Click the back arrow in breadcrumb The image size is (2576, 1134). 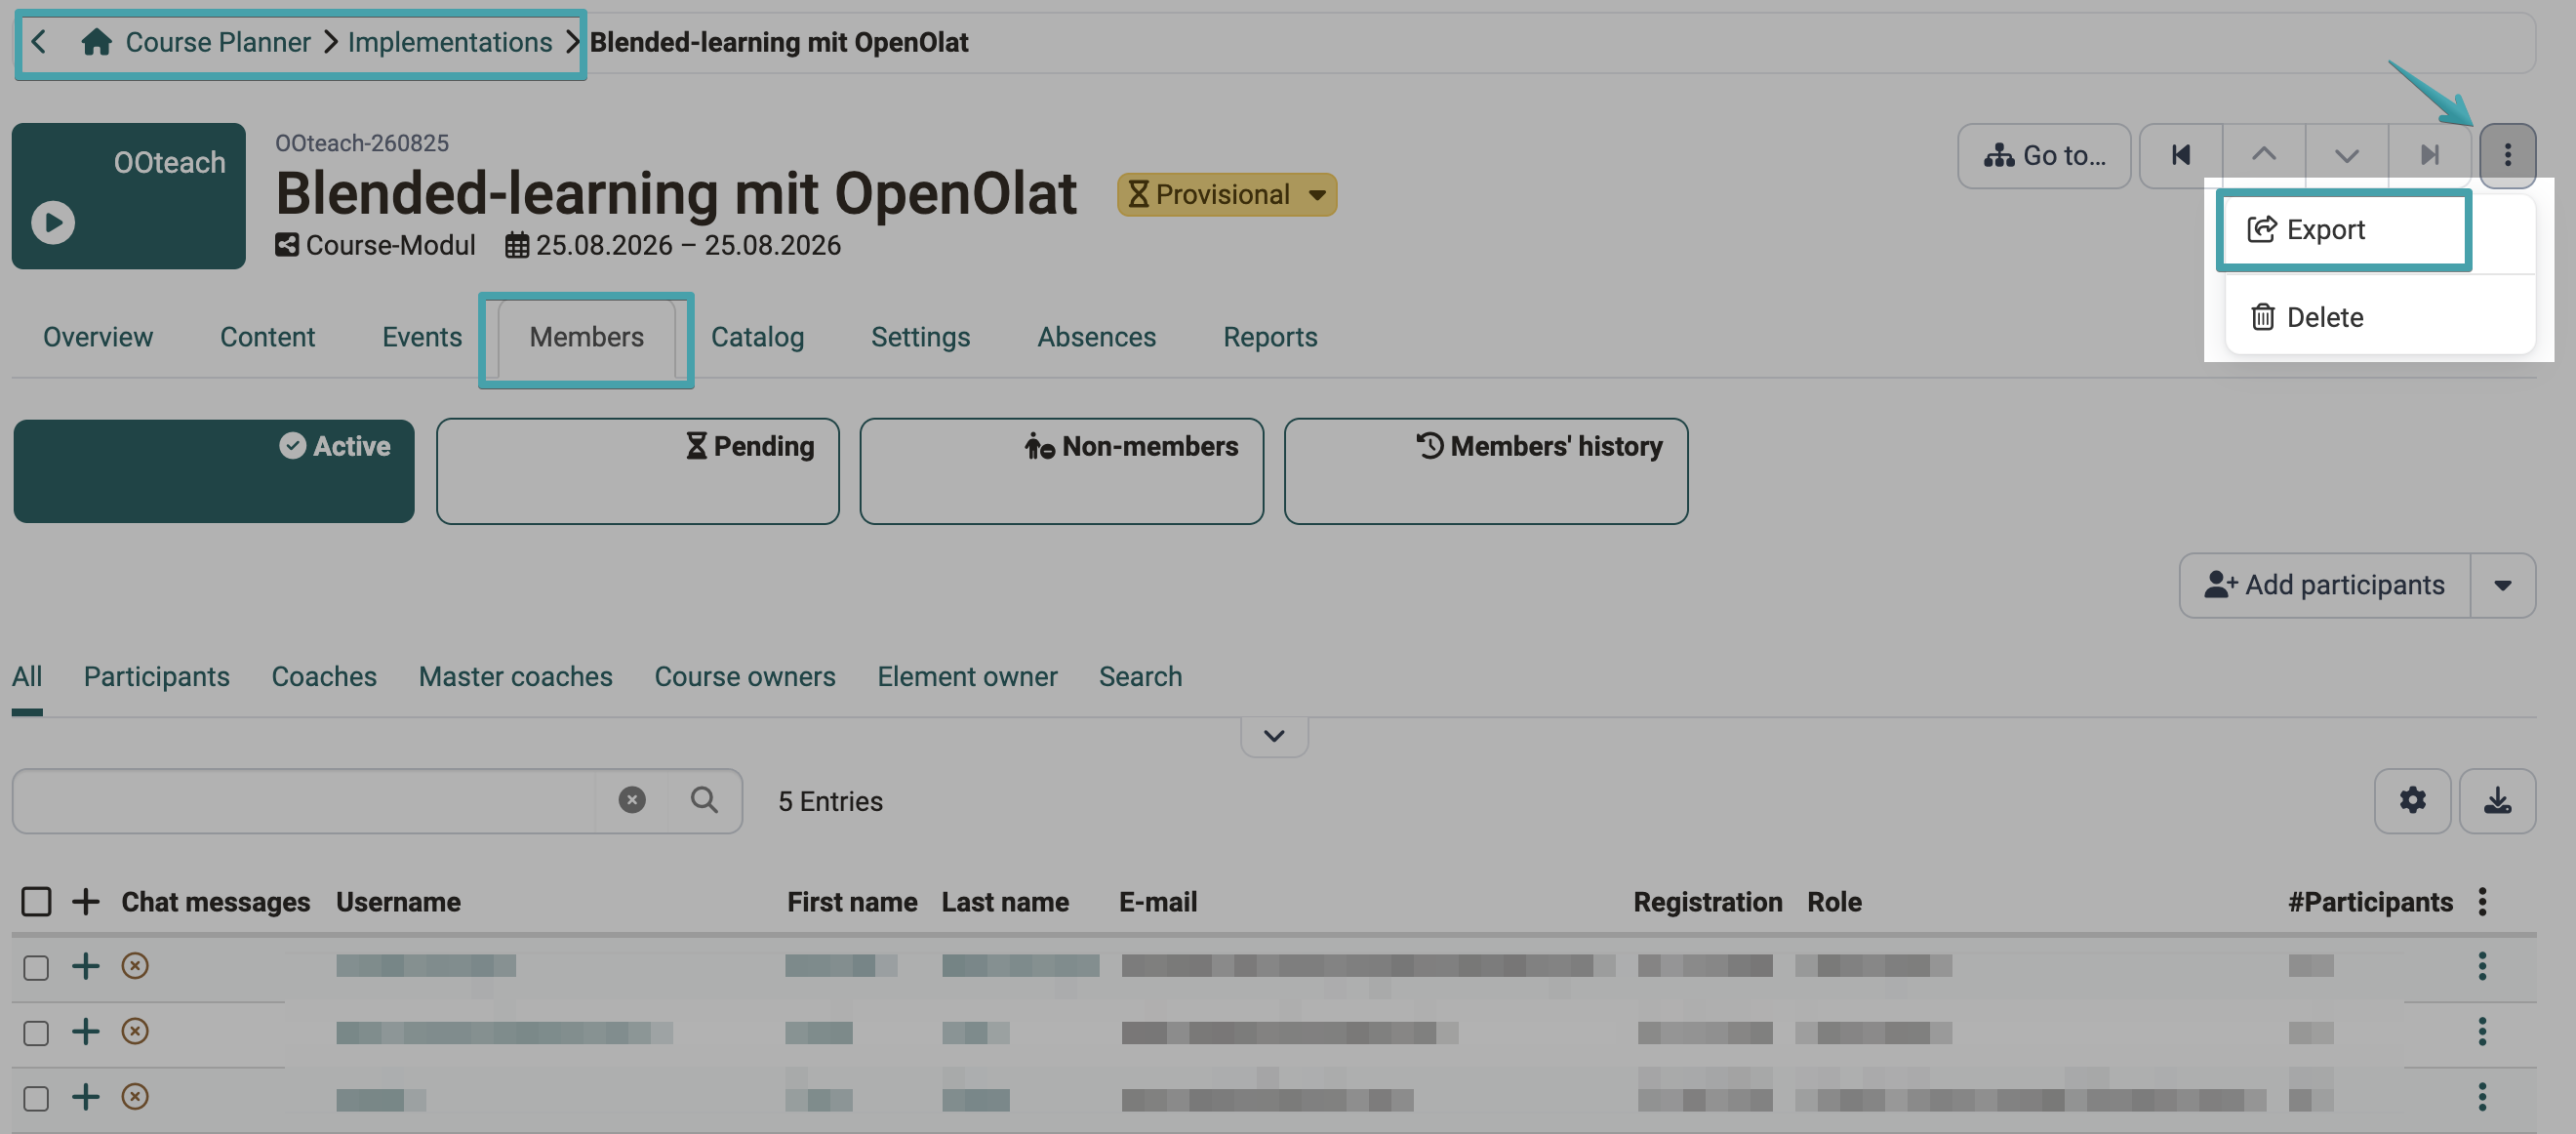(39, 42)
